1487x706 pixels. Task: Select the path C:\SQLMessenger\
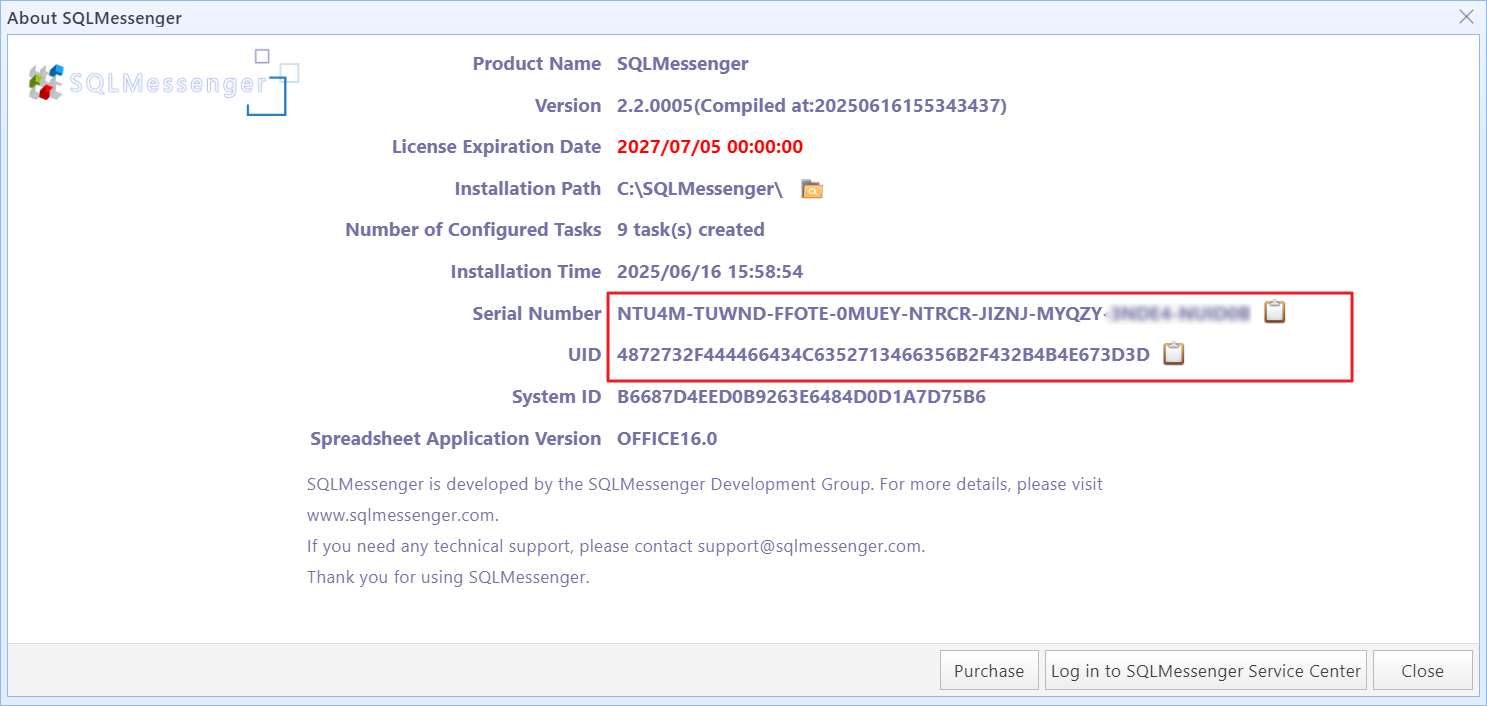(x=700, y=189)
